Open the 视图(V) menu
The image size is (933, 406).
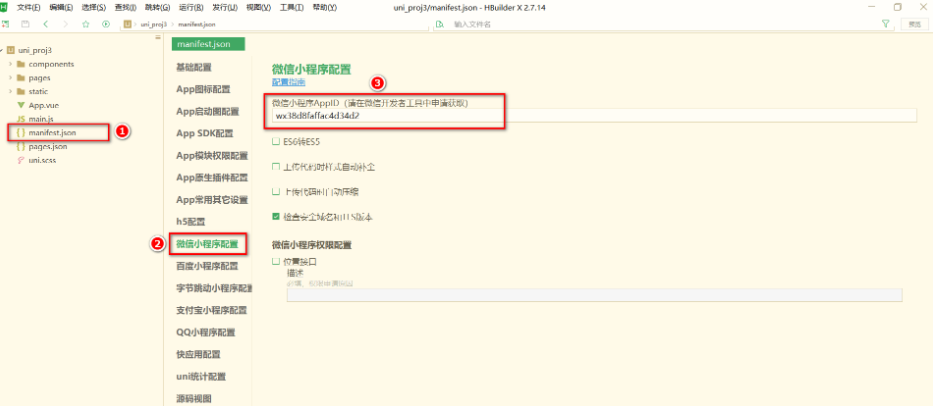(x=258, y=8)
